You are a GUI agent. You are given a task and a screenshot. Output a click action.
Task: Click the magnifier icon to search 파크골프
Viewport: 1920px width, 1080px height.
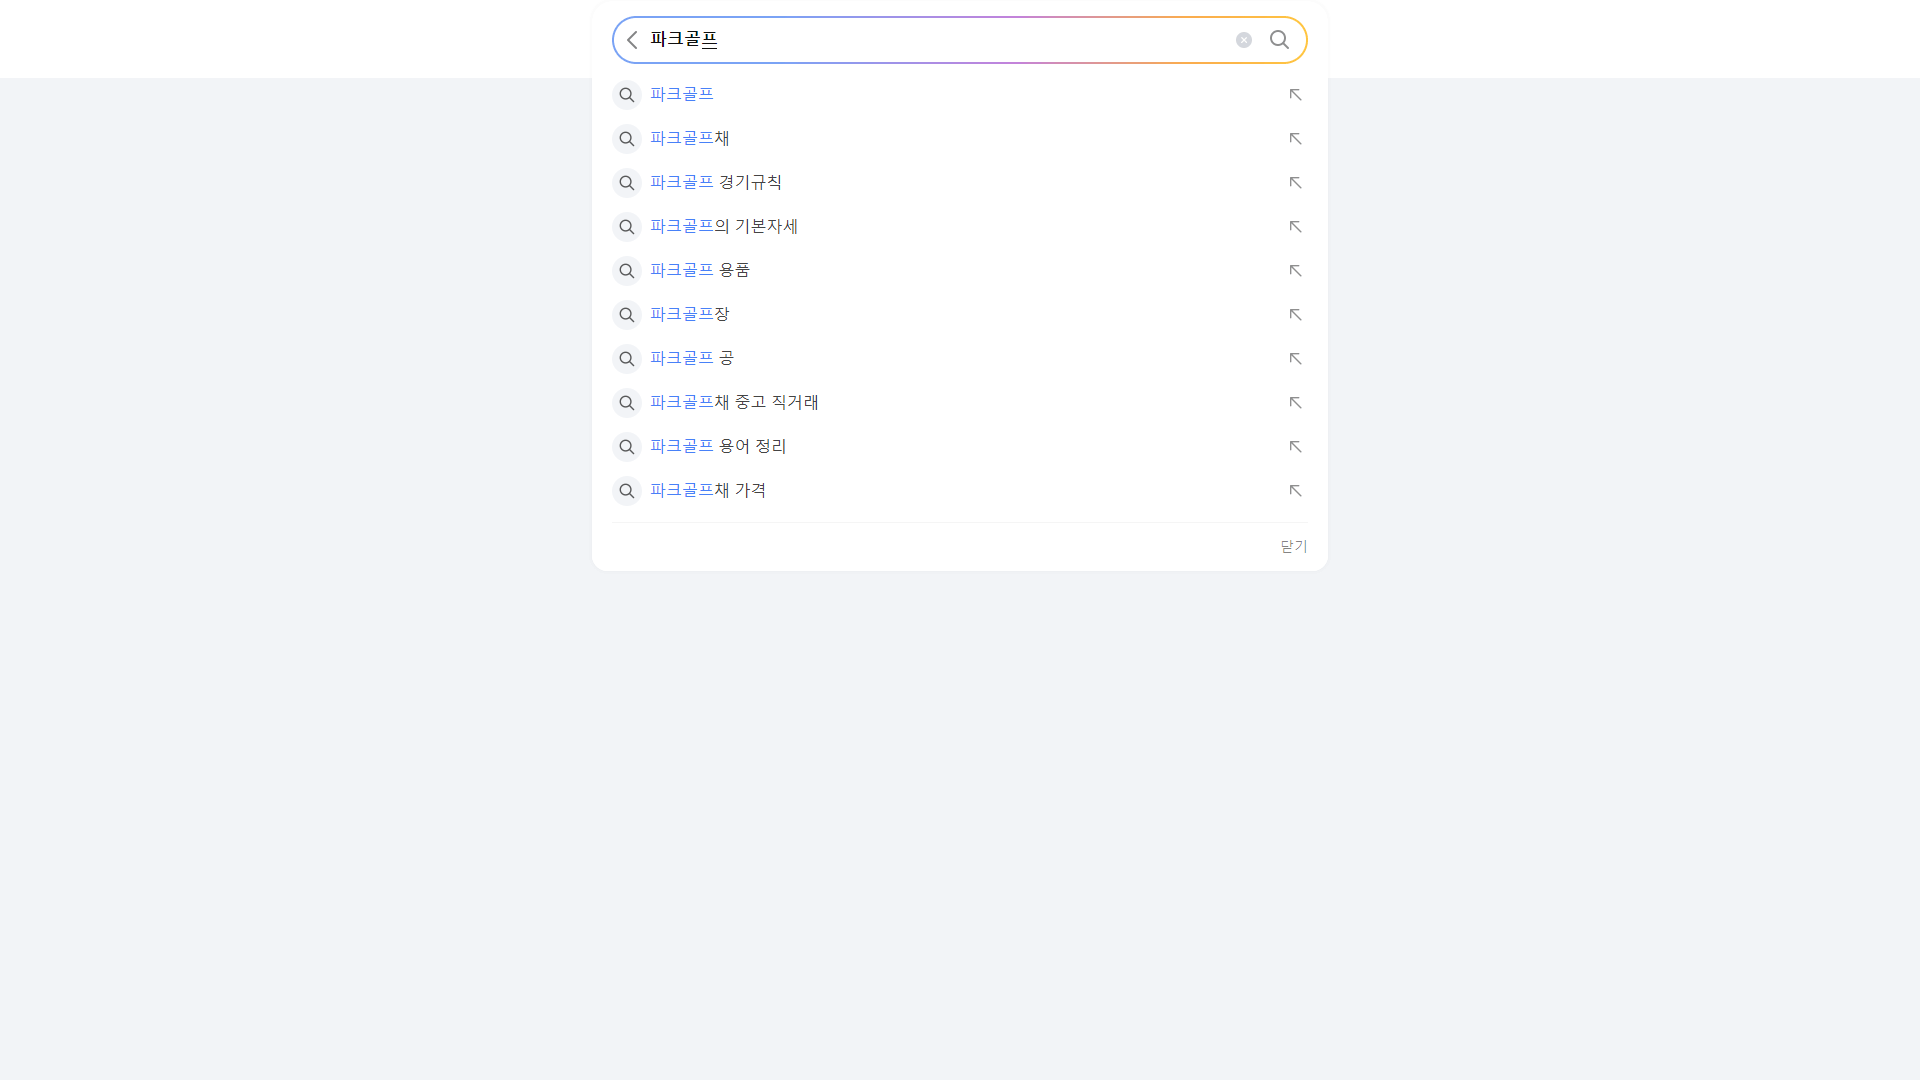1280,40
